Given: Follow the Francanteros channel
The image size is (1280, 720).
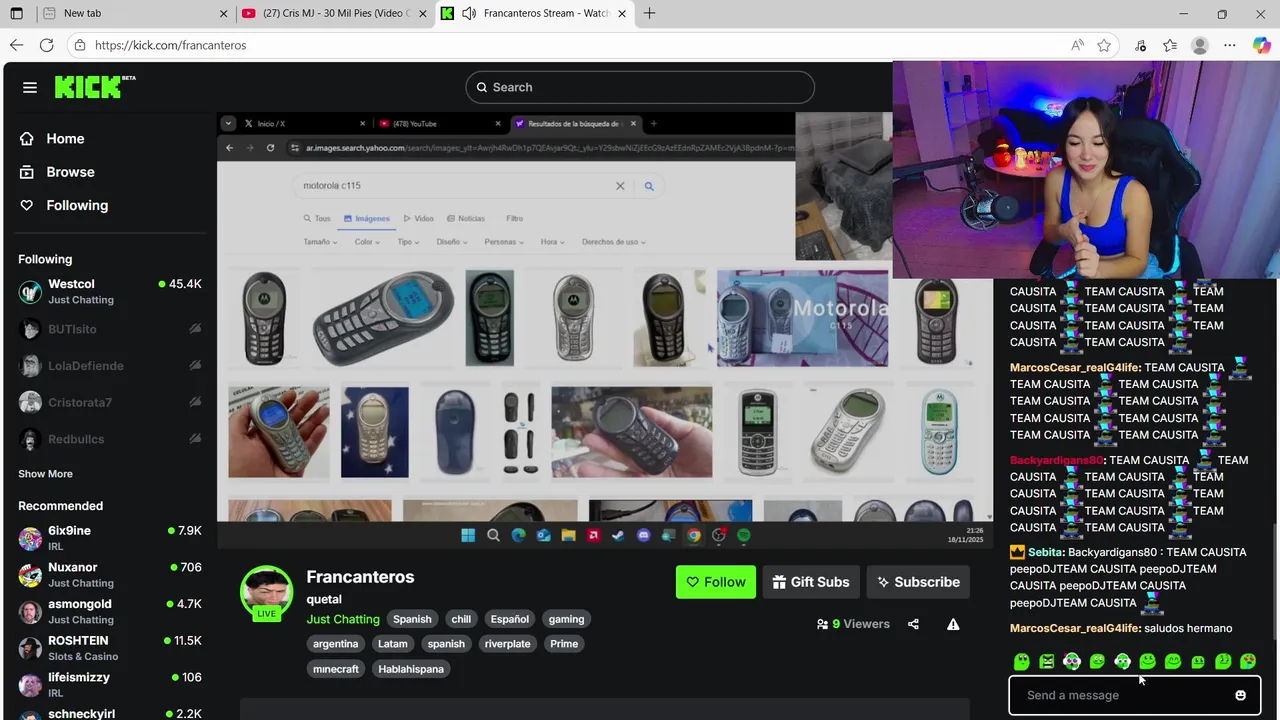Looking at the screenshot, I should [716, 582].
